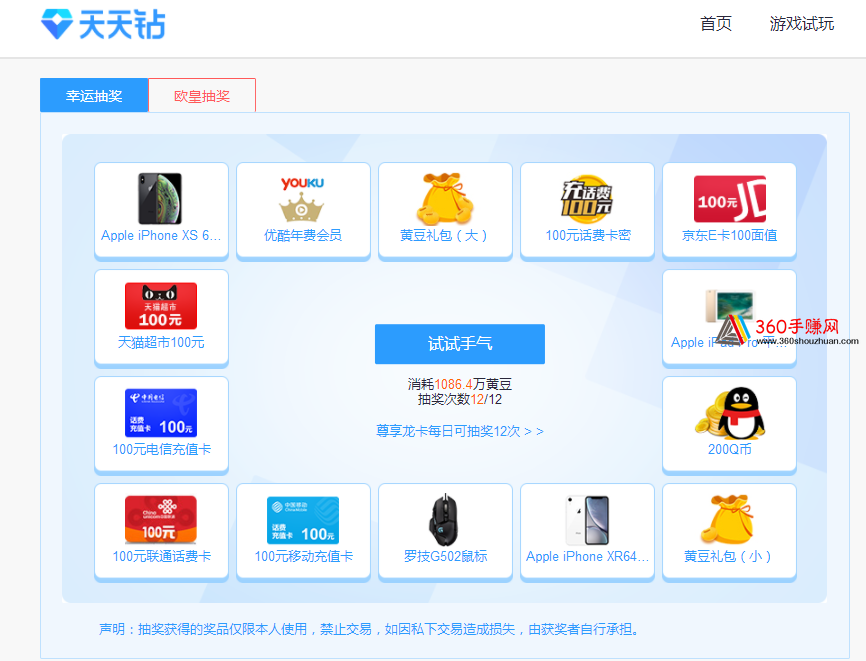Click the Apple iPad Pro prize image
The image size is (866, 661).
[729, 306]
